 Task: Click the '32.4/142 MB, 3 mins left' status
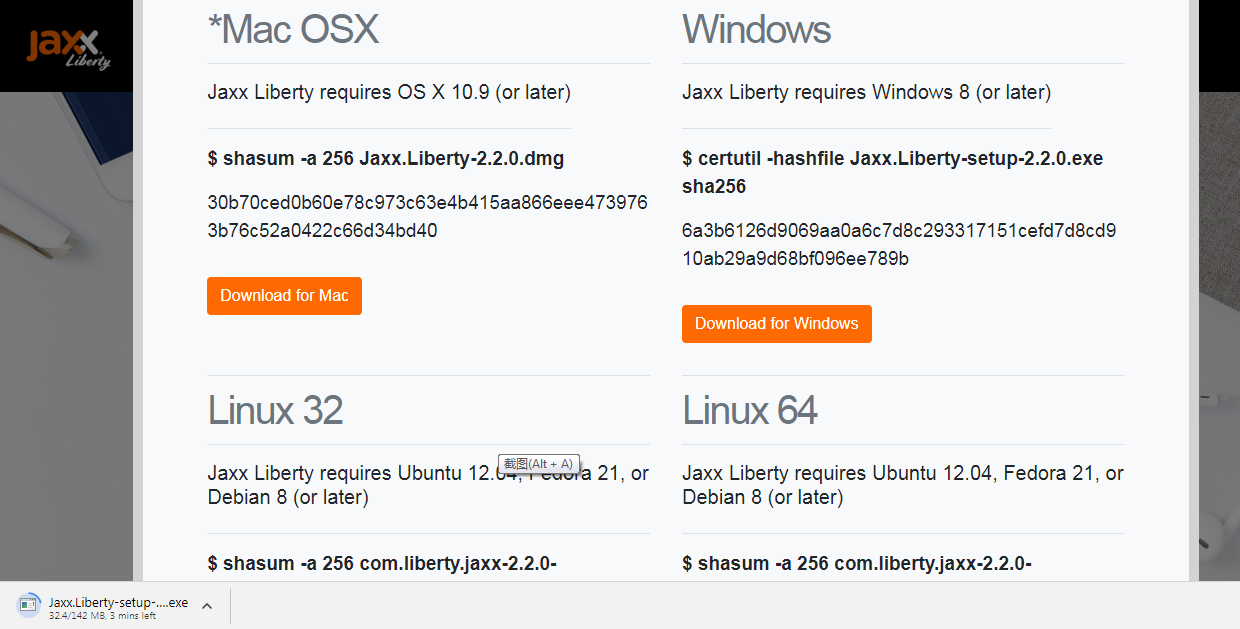tap(103, 616)
